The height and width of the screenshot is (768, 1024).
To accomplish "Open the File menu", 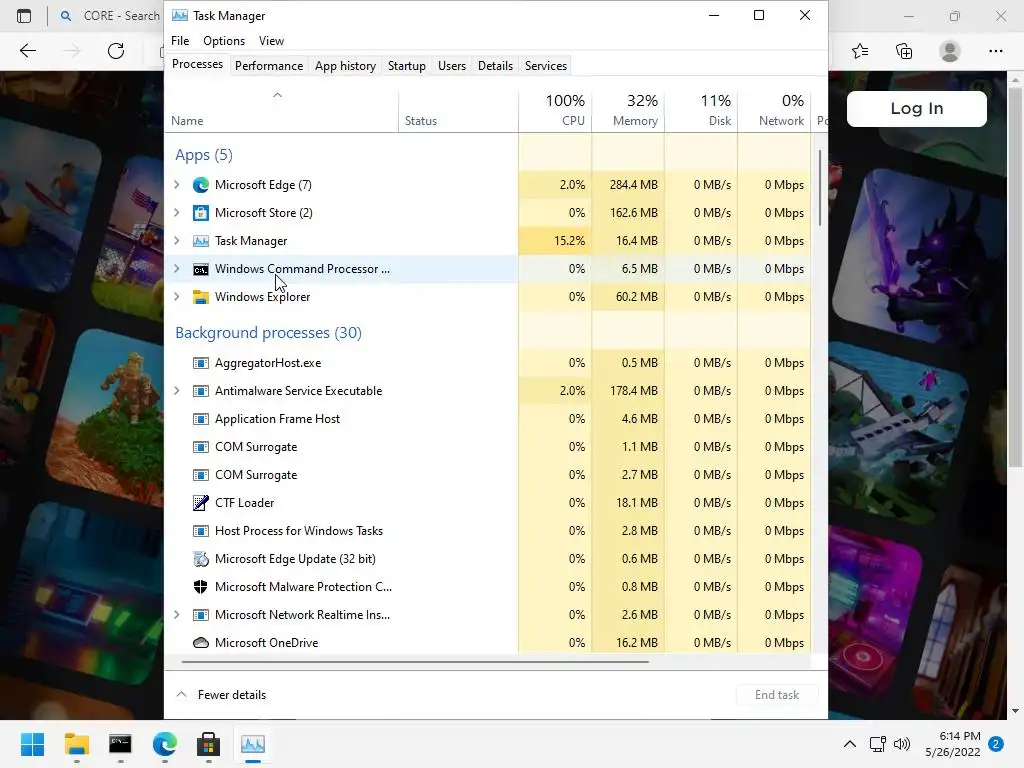I will click(180, 40).
